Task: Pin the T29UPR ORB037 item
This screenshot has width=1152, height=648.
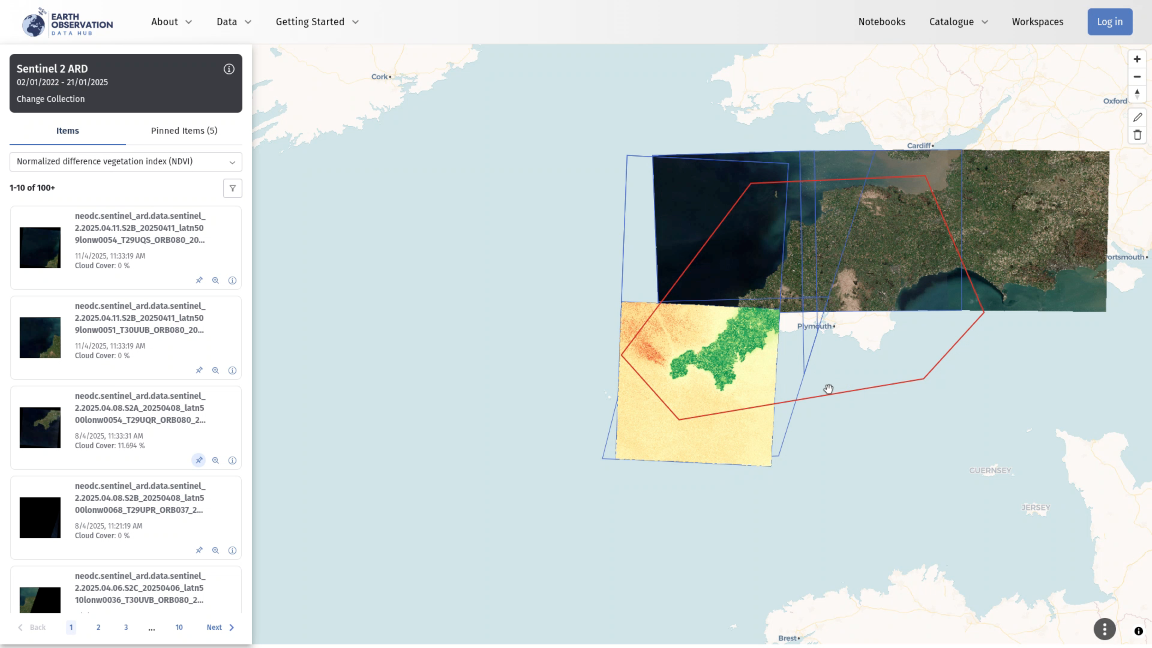Action: [x=199, y=551]
